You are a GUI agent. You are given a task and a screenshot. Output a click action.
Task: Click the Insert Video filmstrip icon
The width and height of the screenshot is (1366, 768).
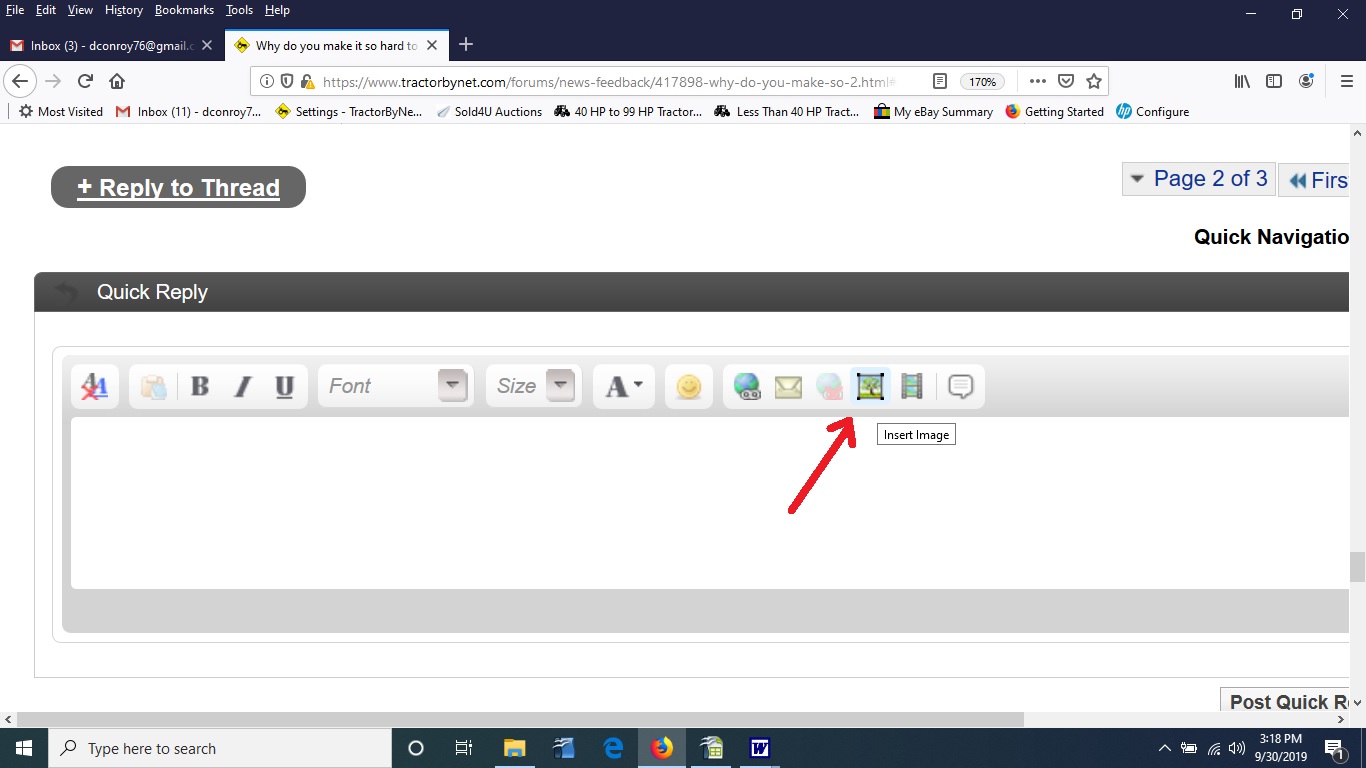[x=911, y=386]
